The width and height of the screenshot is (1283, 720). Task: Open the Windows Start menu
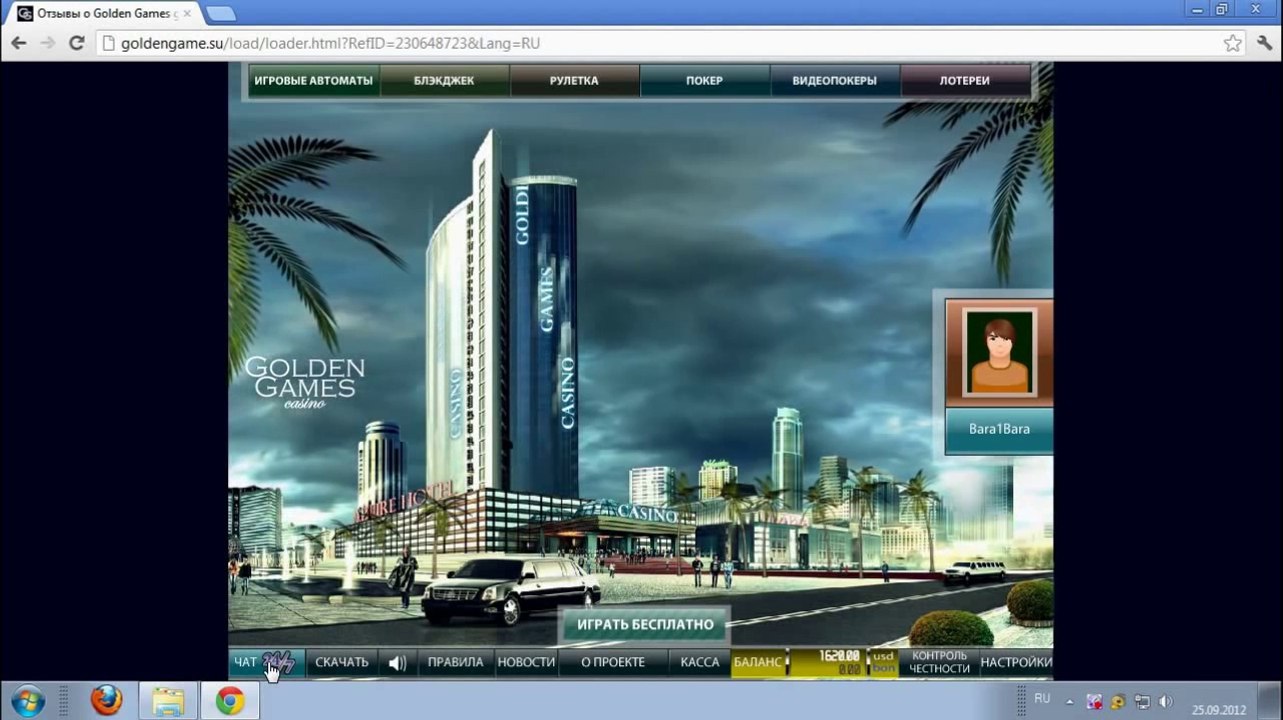[27, 700]
